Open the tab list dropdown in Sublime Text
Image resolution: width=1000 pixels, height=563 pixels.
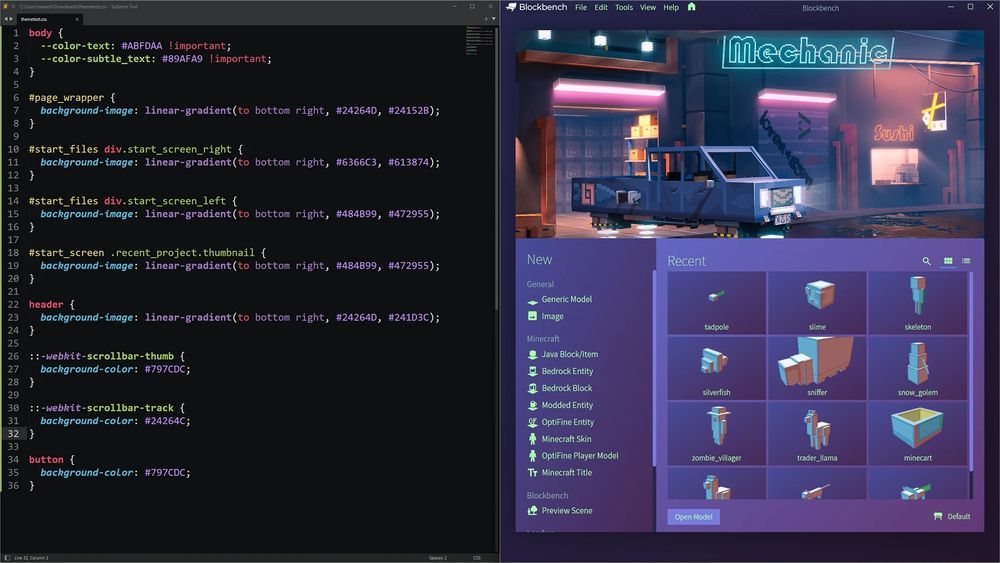494,19
